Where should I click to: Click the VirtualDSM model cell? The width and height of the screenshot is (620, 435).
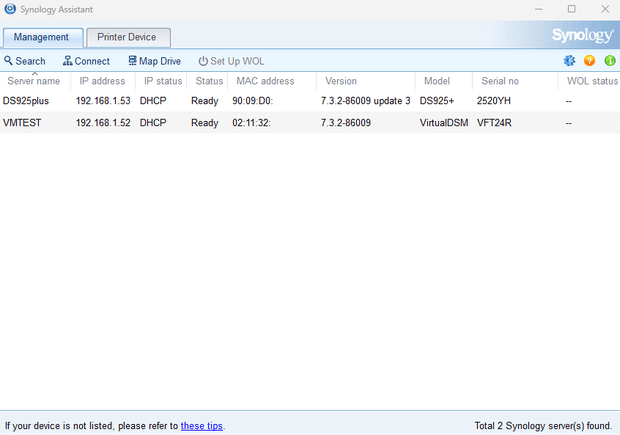tap(444, 123)
